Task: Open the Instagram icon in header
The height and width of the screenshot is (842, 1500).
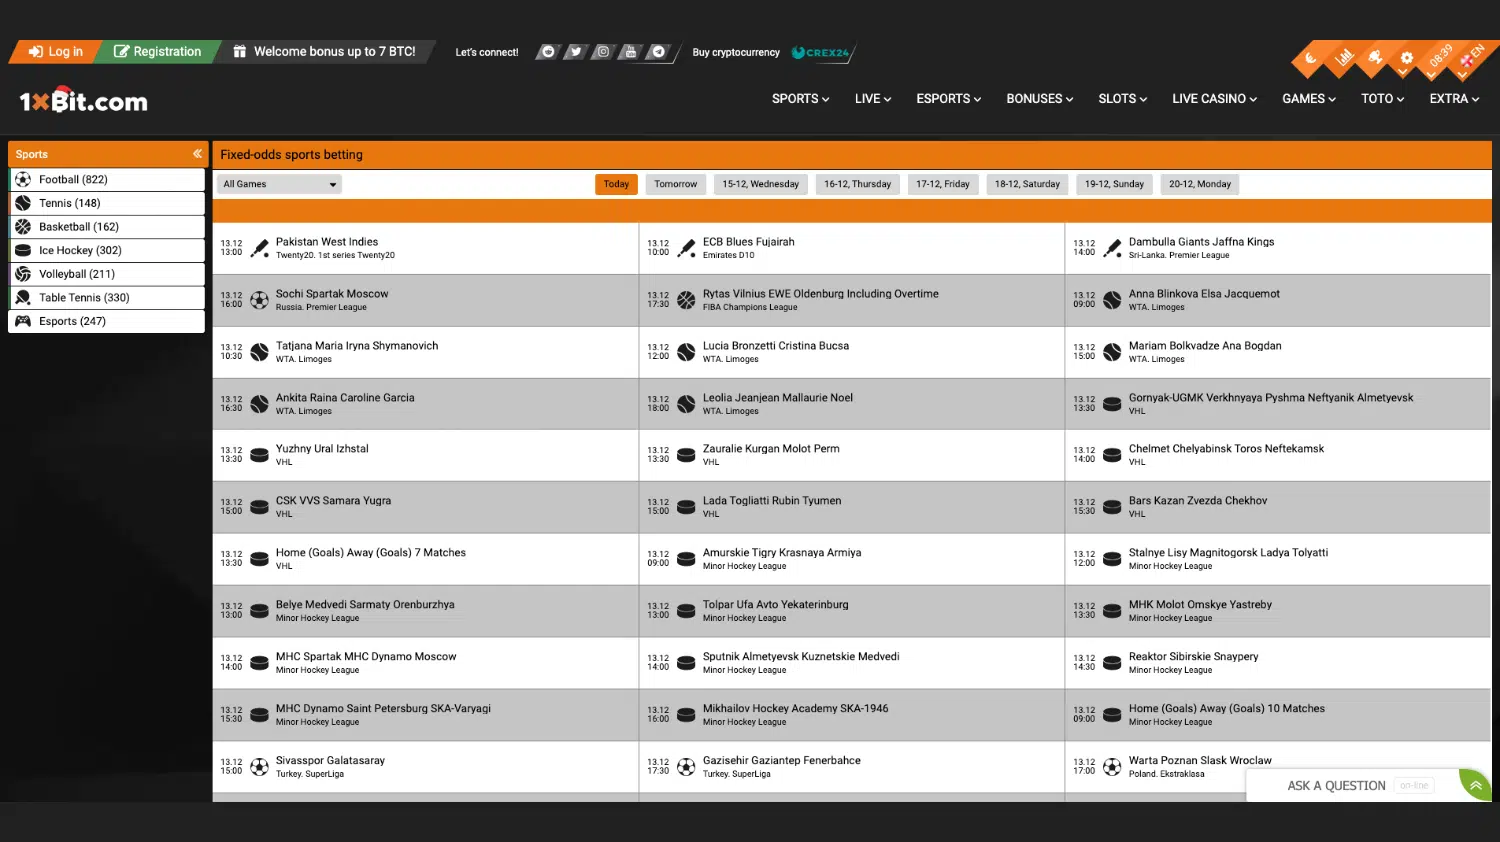Action: click(x=603, y=52)
